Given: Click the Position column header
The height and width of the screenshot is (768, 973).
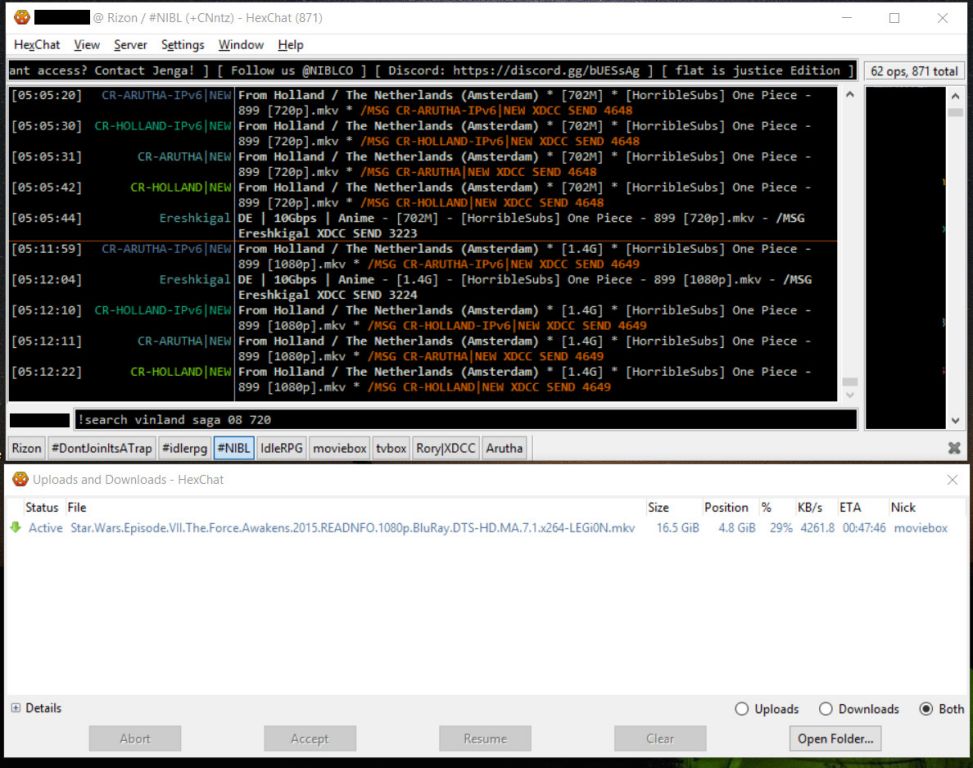Looking at the screenshot, I should 726,507.
